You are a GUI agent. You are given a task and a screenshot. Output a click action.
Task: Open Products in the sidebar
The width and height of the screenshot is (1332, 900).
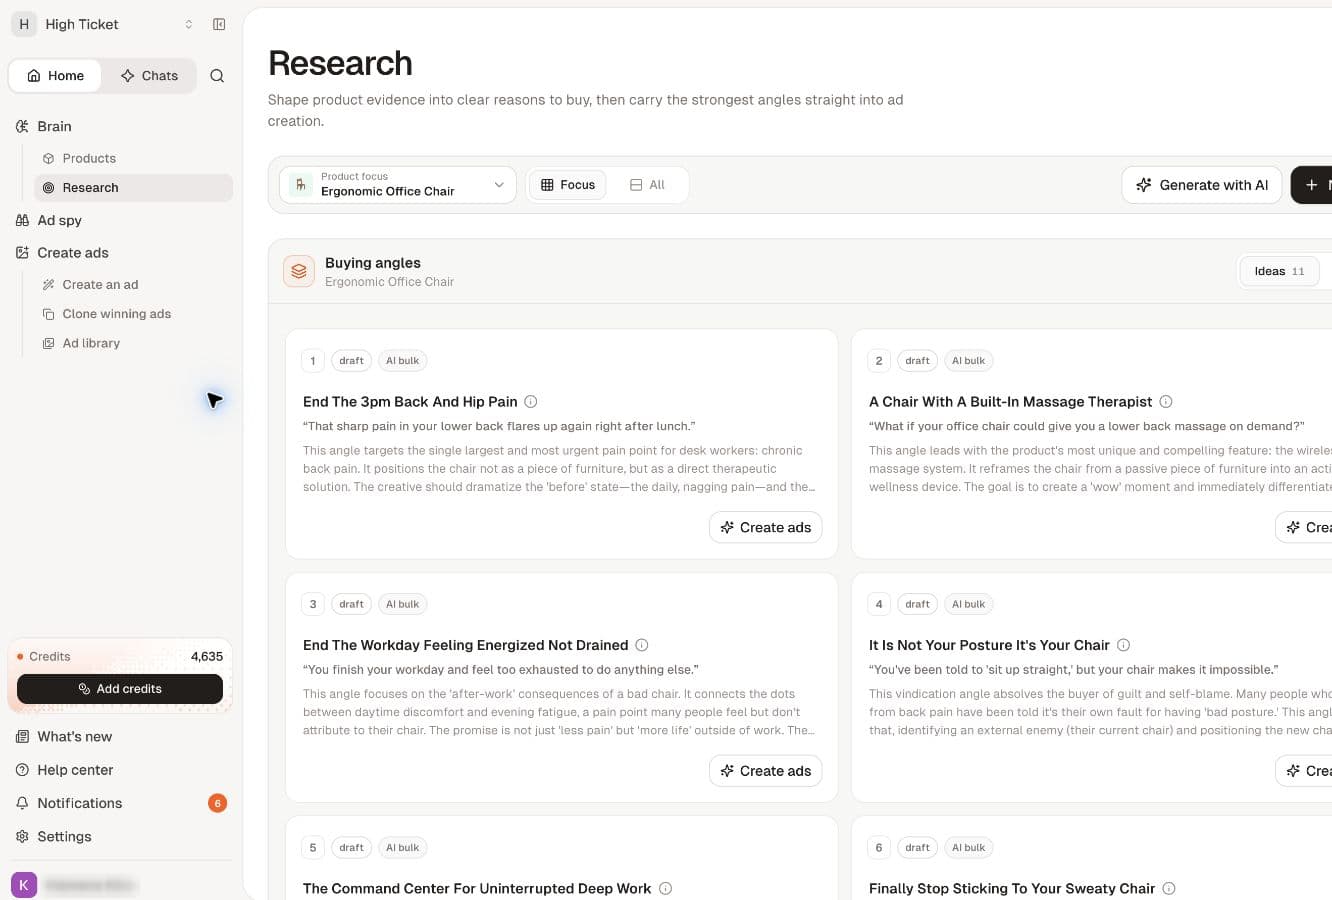pos(89,158)
